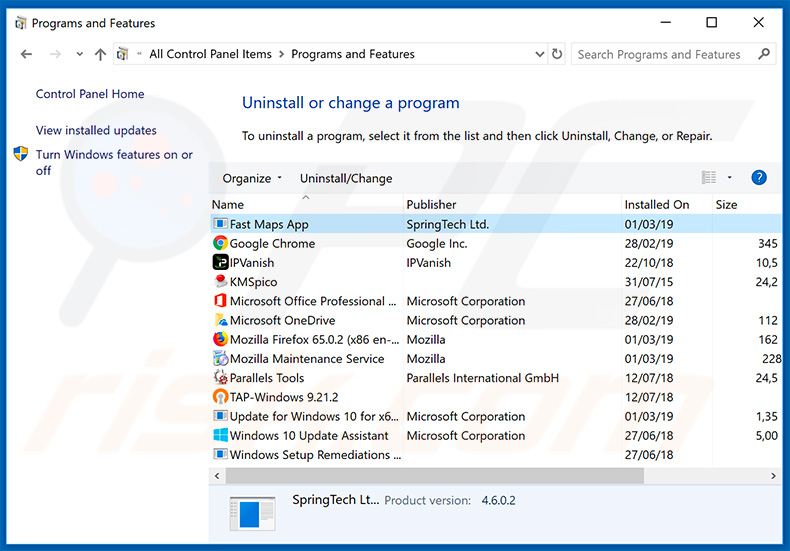Select Parallels Tools entry name
This screenshot has height=551, width=790.
coord(267,378)
